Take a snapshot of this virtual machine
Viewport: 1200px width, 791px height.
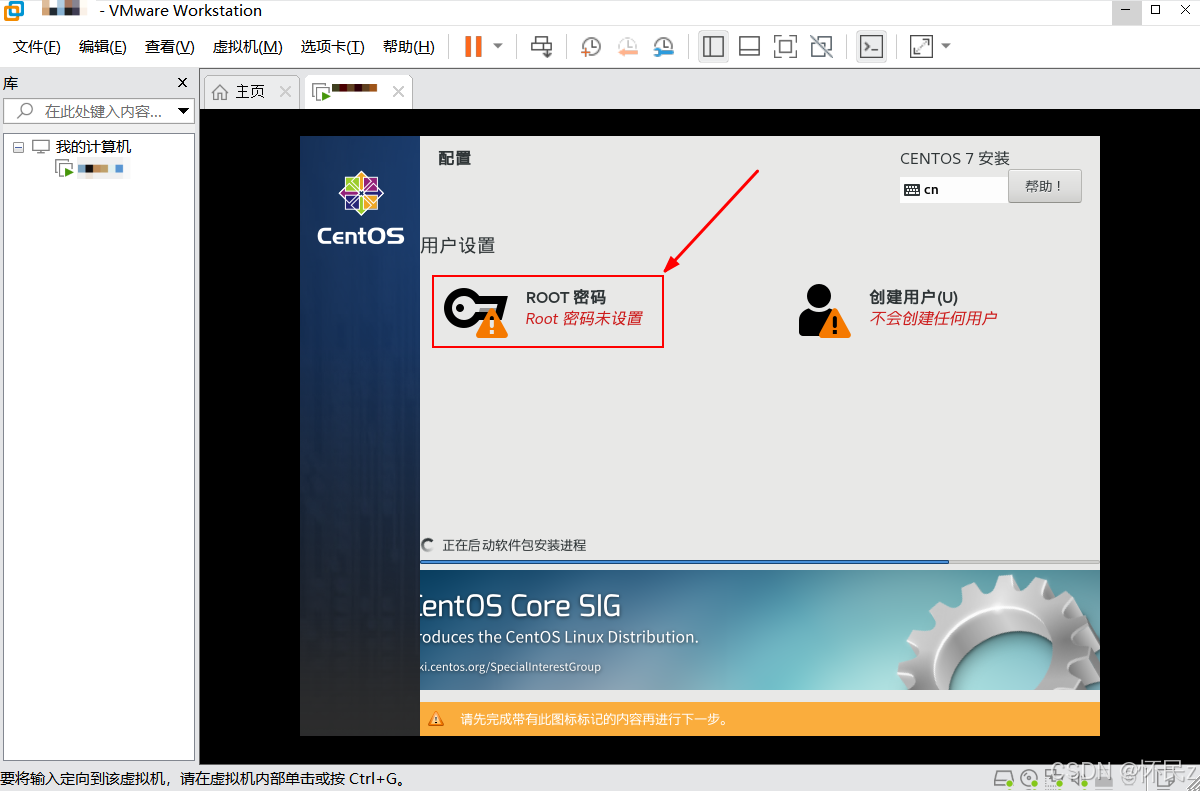591,47
